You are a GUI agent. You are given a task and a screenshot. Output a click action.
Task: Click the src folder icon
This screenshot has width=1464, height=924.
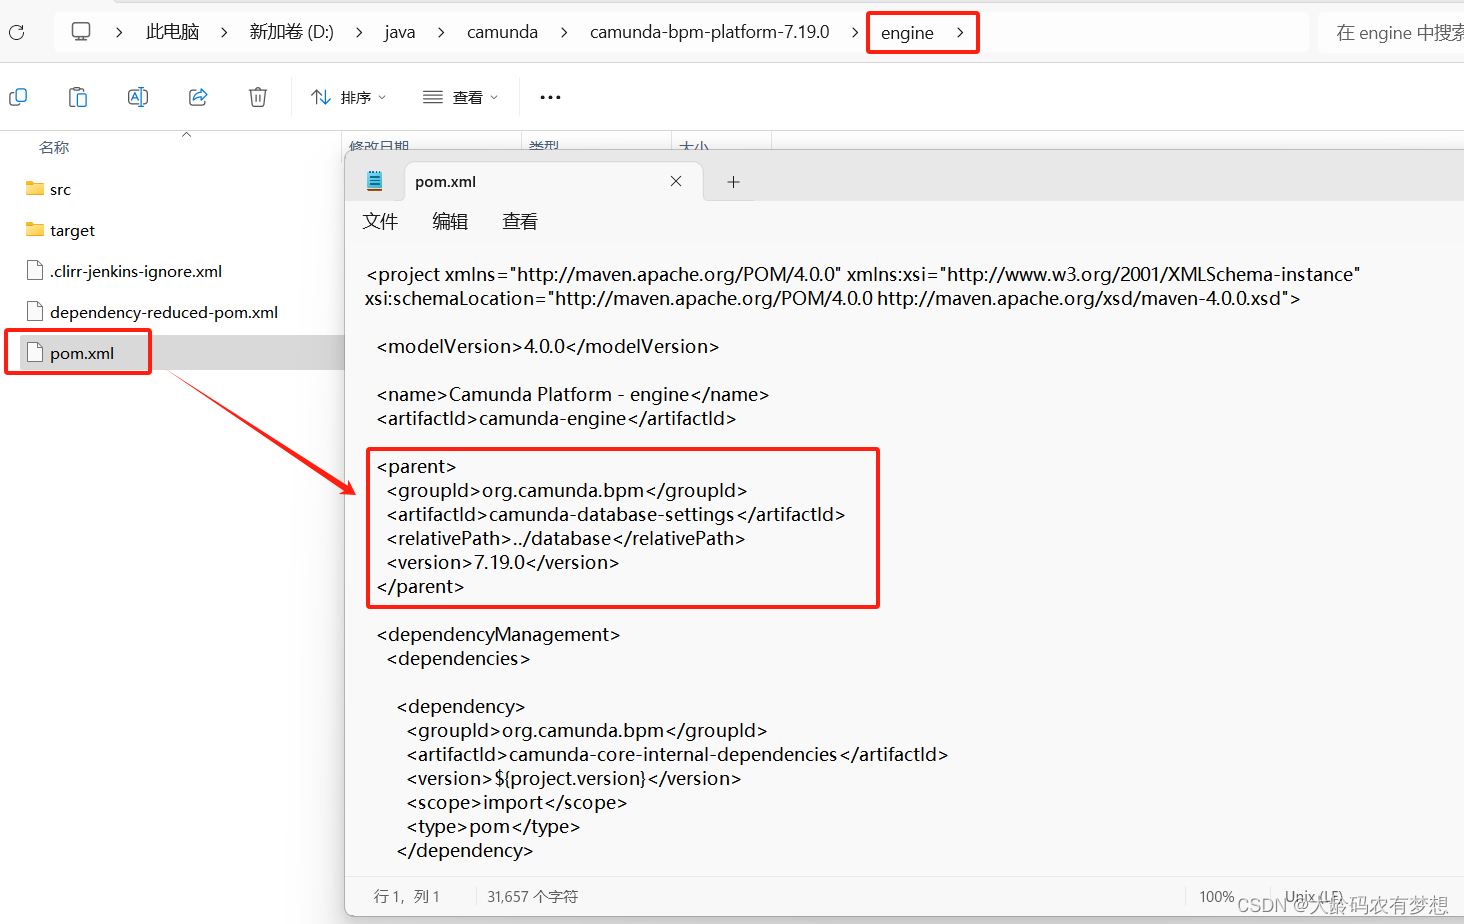(x=35, y=189)
